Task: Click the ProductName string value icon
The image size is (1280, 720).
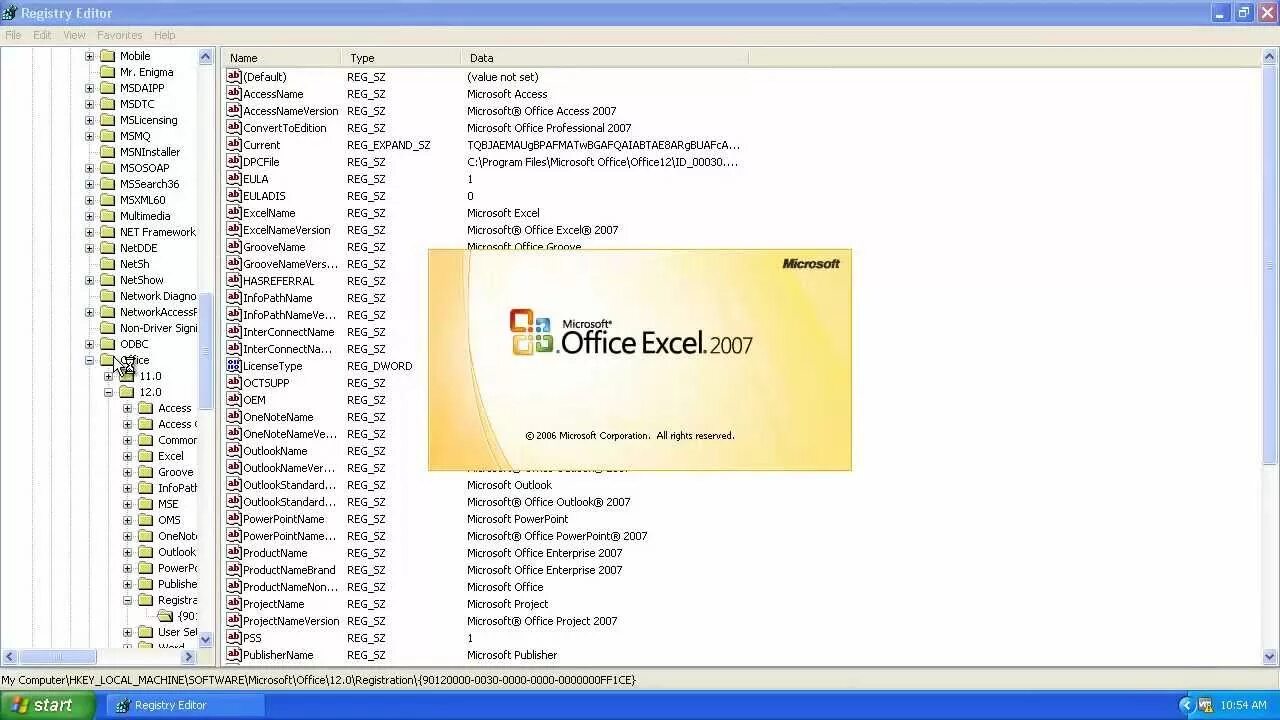Action: pyautogui.click(x=234, y=553)
